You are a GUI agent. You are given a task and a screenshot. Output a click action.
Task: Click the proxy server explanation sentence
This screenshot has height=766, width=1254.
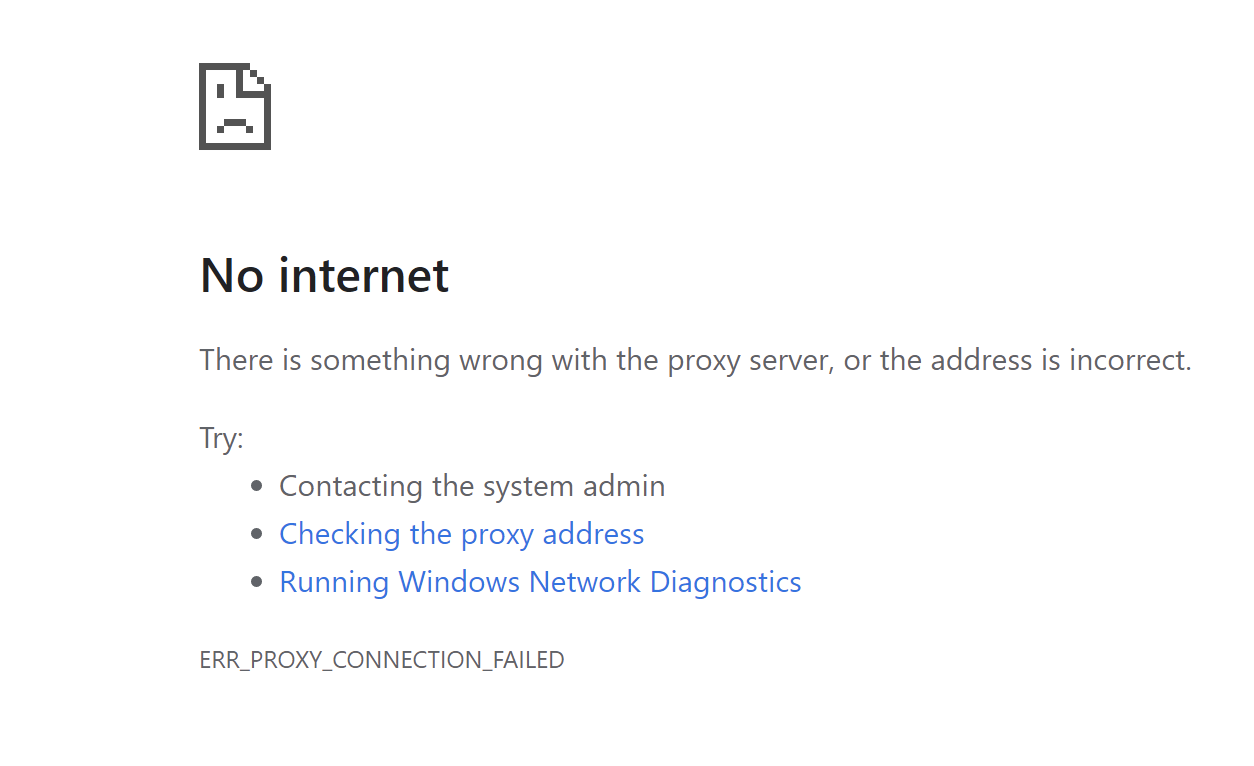click(694, 360)
